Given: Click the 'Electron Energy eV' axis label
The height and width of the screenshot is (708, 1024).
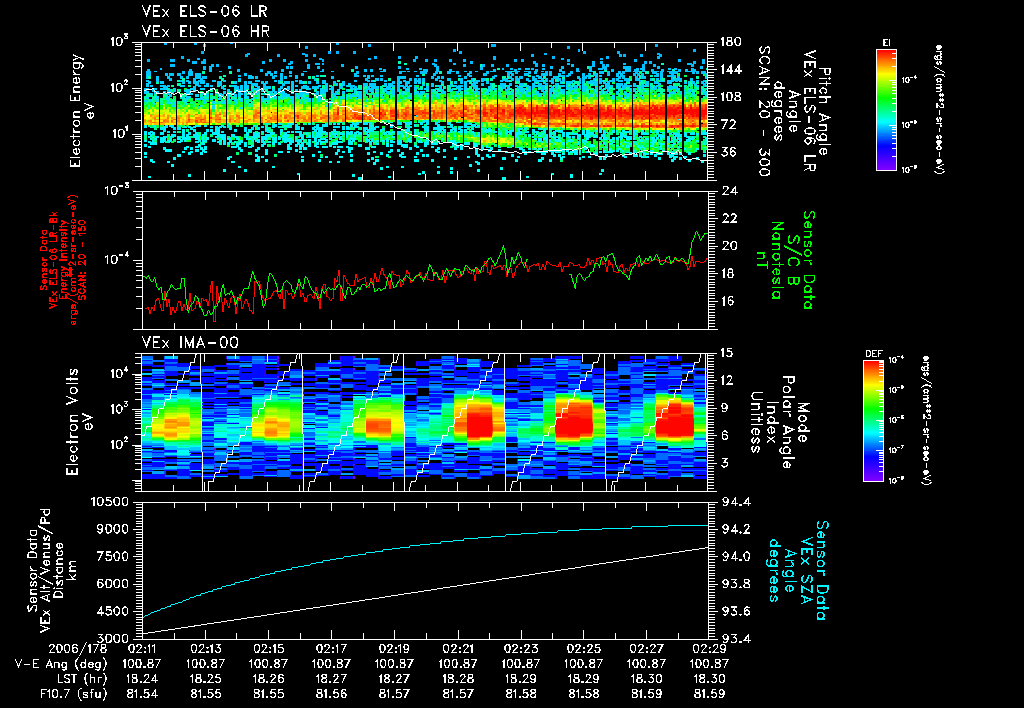Looking at the screenshot, I should (x=82, y=111).
